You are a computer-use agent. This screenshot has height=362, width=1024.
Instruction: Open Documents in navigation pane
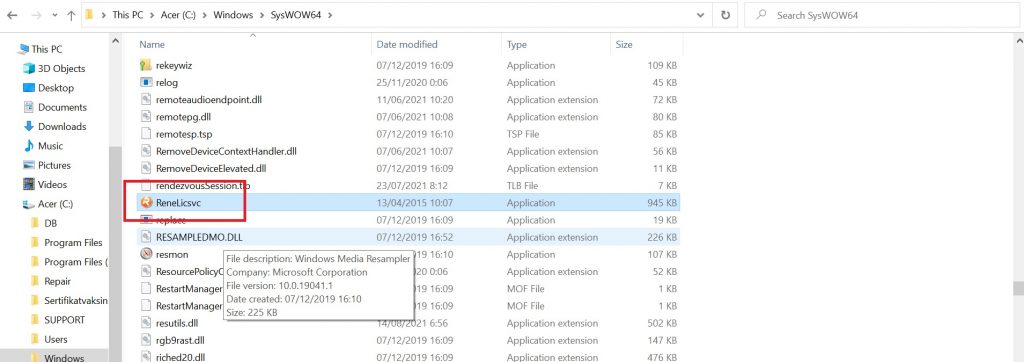point(62,107)
